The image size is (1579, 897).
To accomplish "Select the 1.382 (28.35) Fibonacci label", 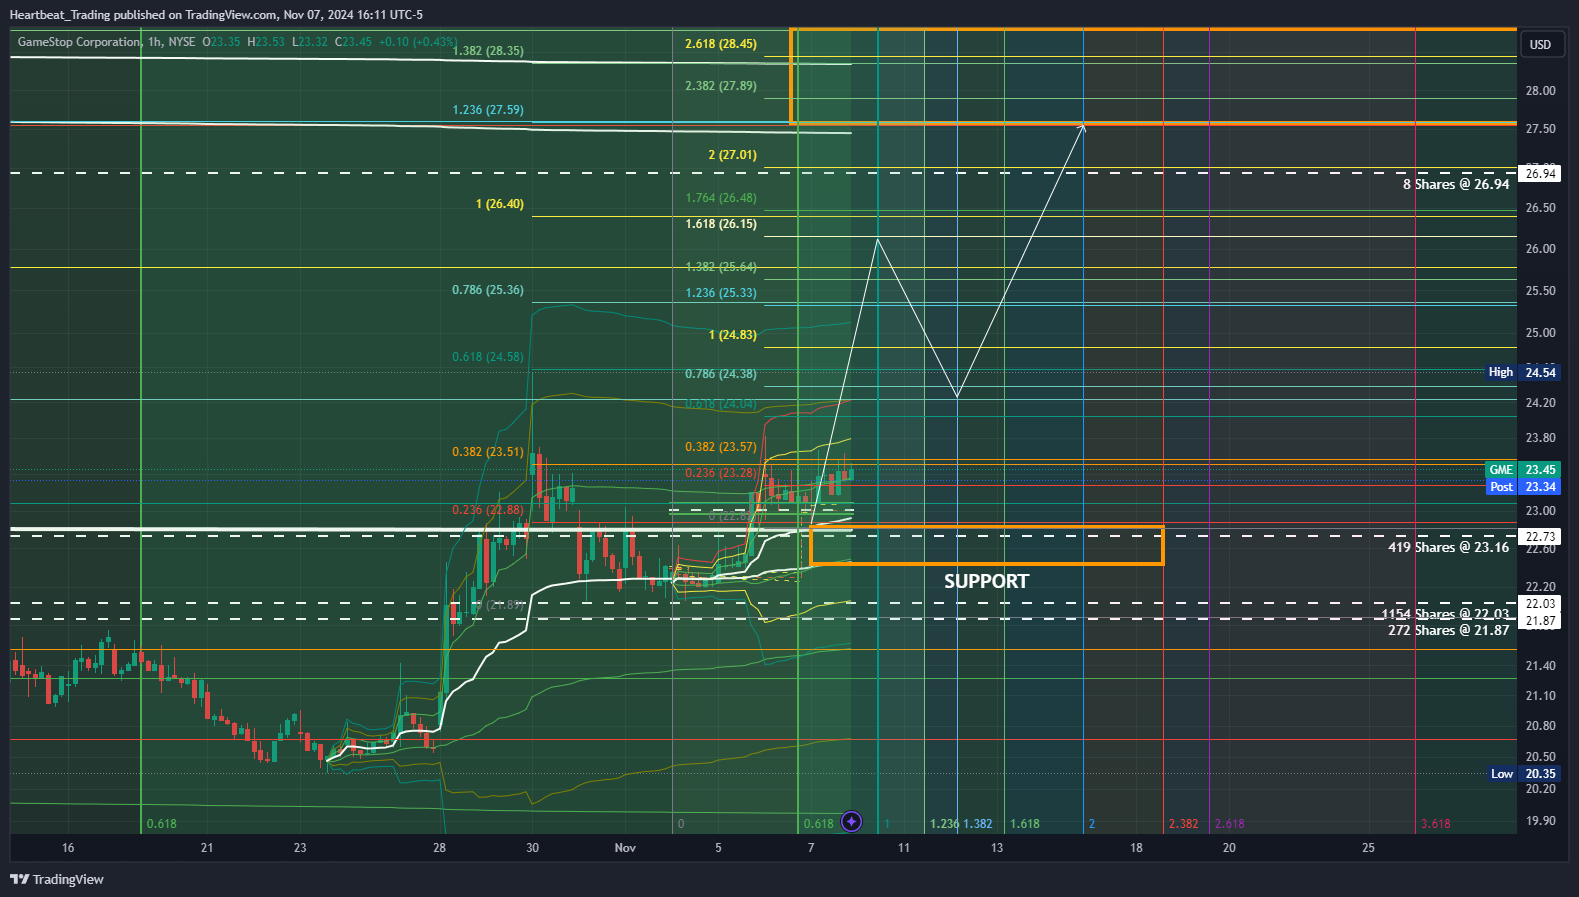I will [x=488, y=51].
